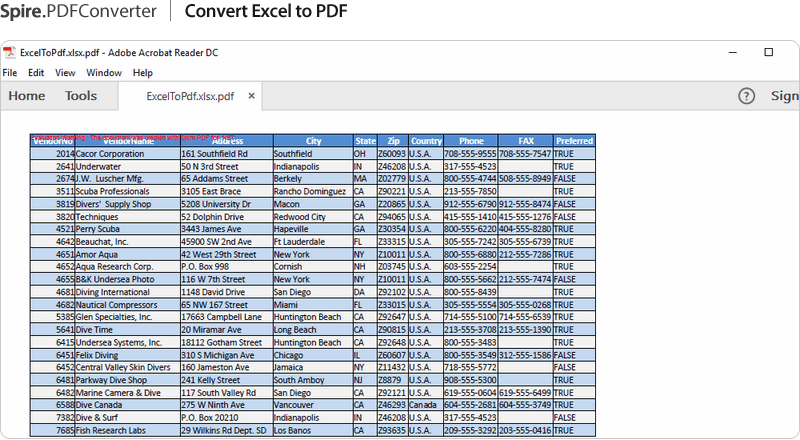Close the ExcelToPdf.xlsx.pdf tab
The image size is (800, 440).
(252, 95)
